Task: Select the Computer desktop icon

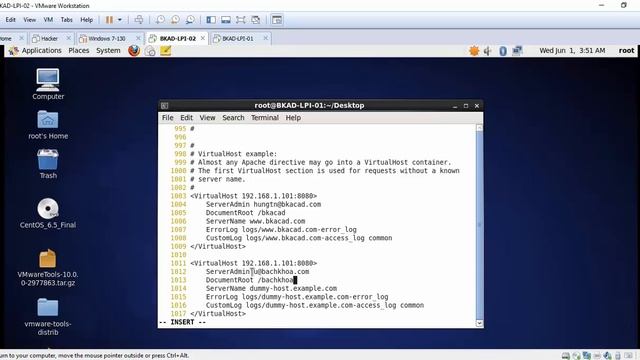Action: 48,84
